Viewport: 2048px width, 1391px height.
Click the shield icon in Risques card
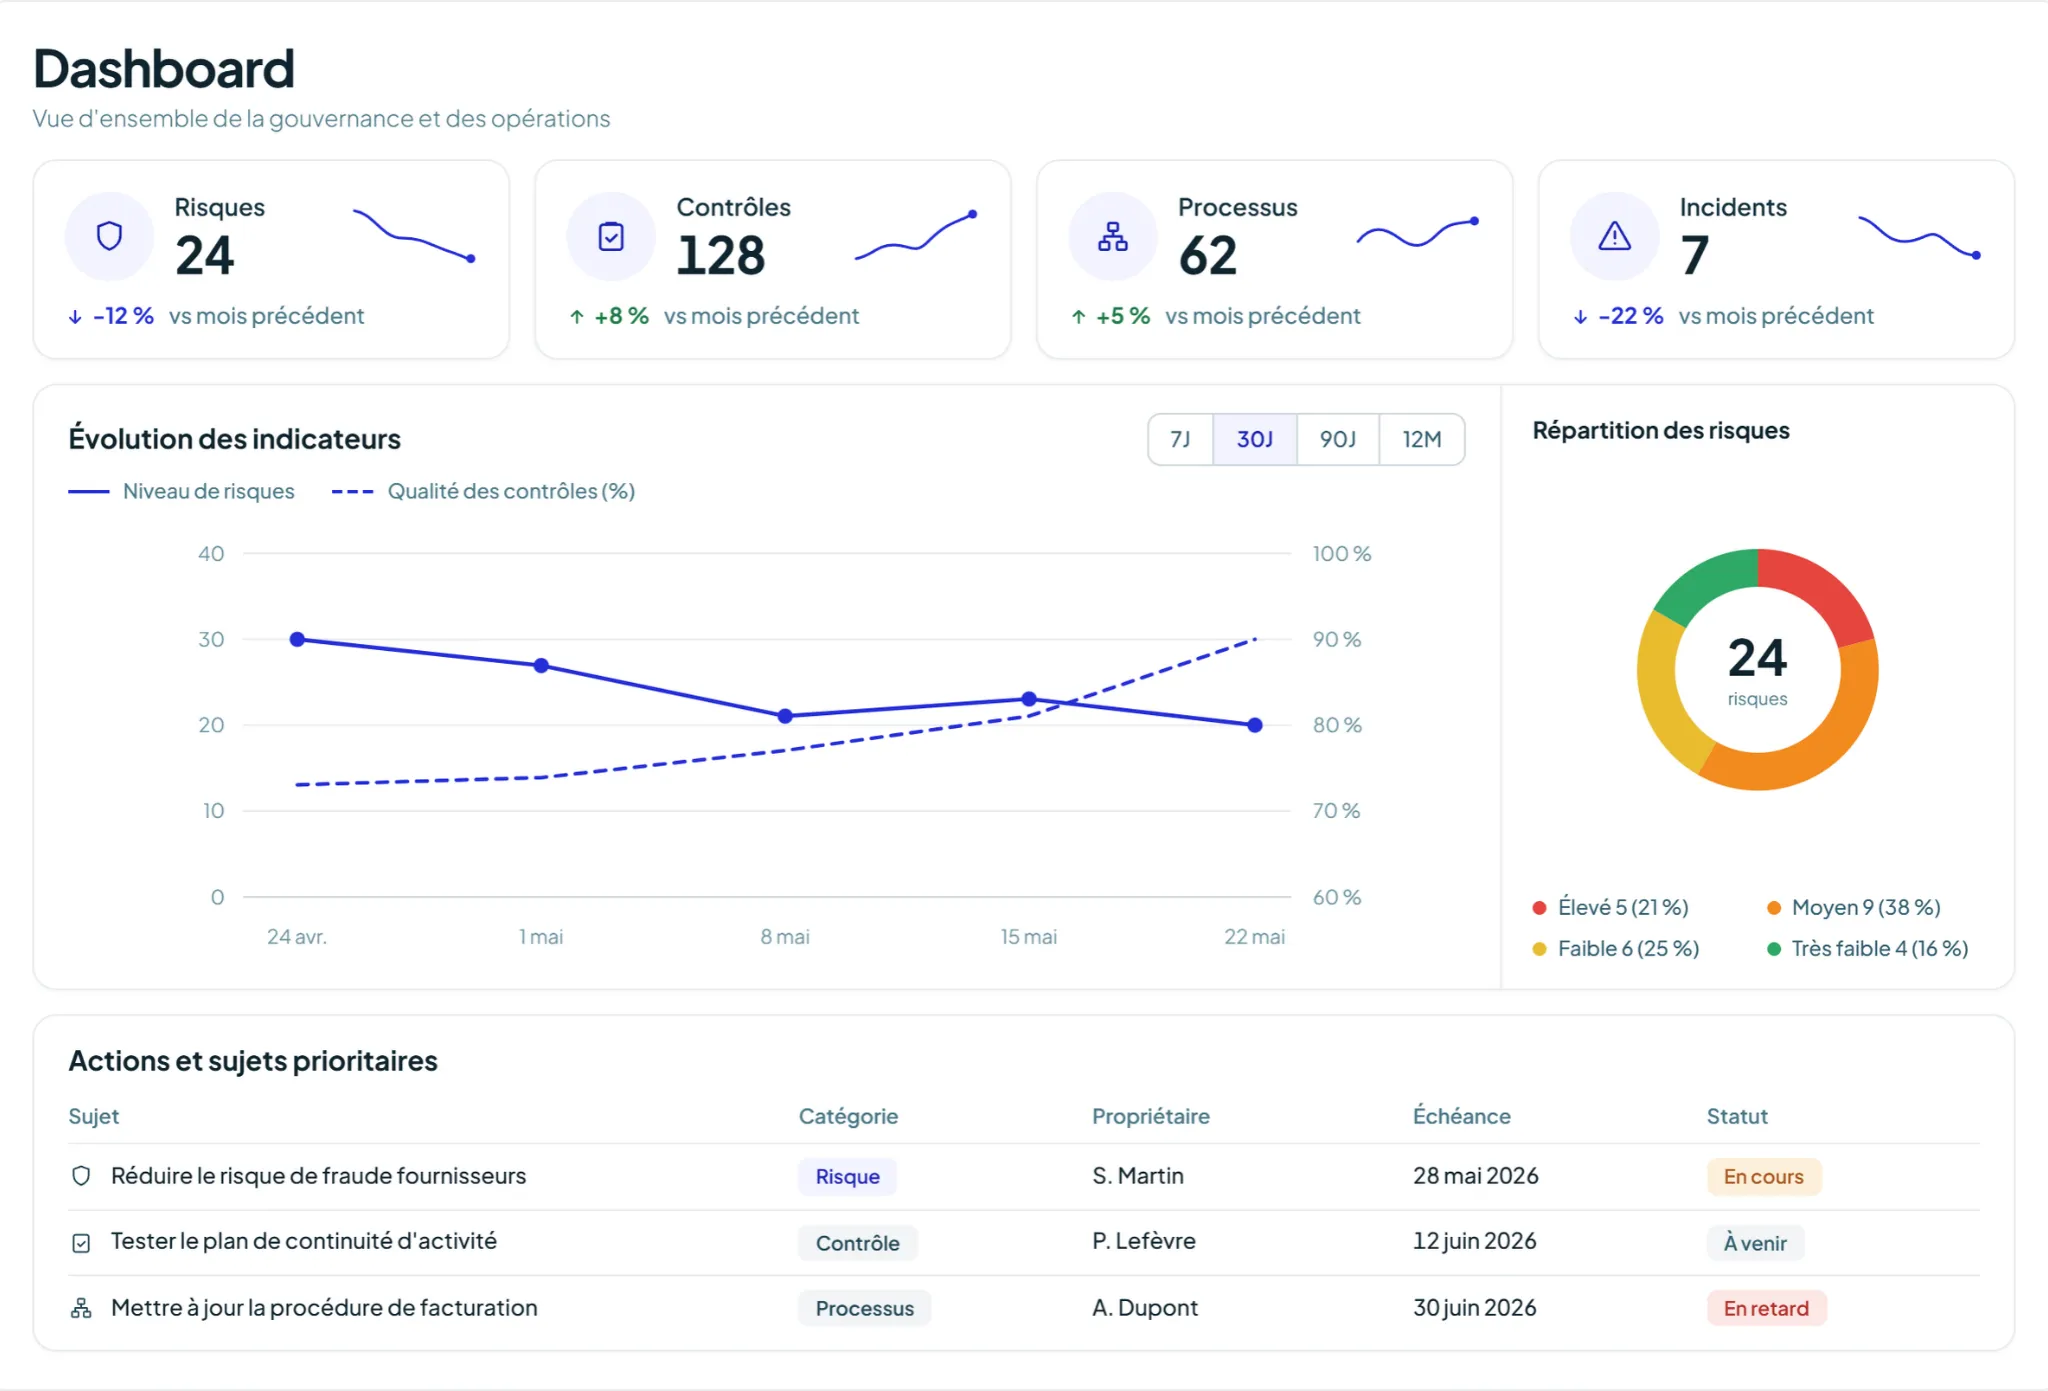(109, 236)
